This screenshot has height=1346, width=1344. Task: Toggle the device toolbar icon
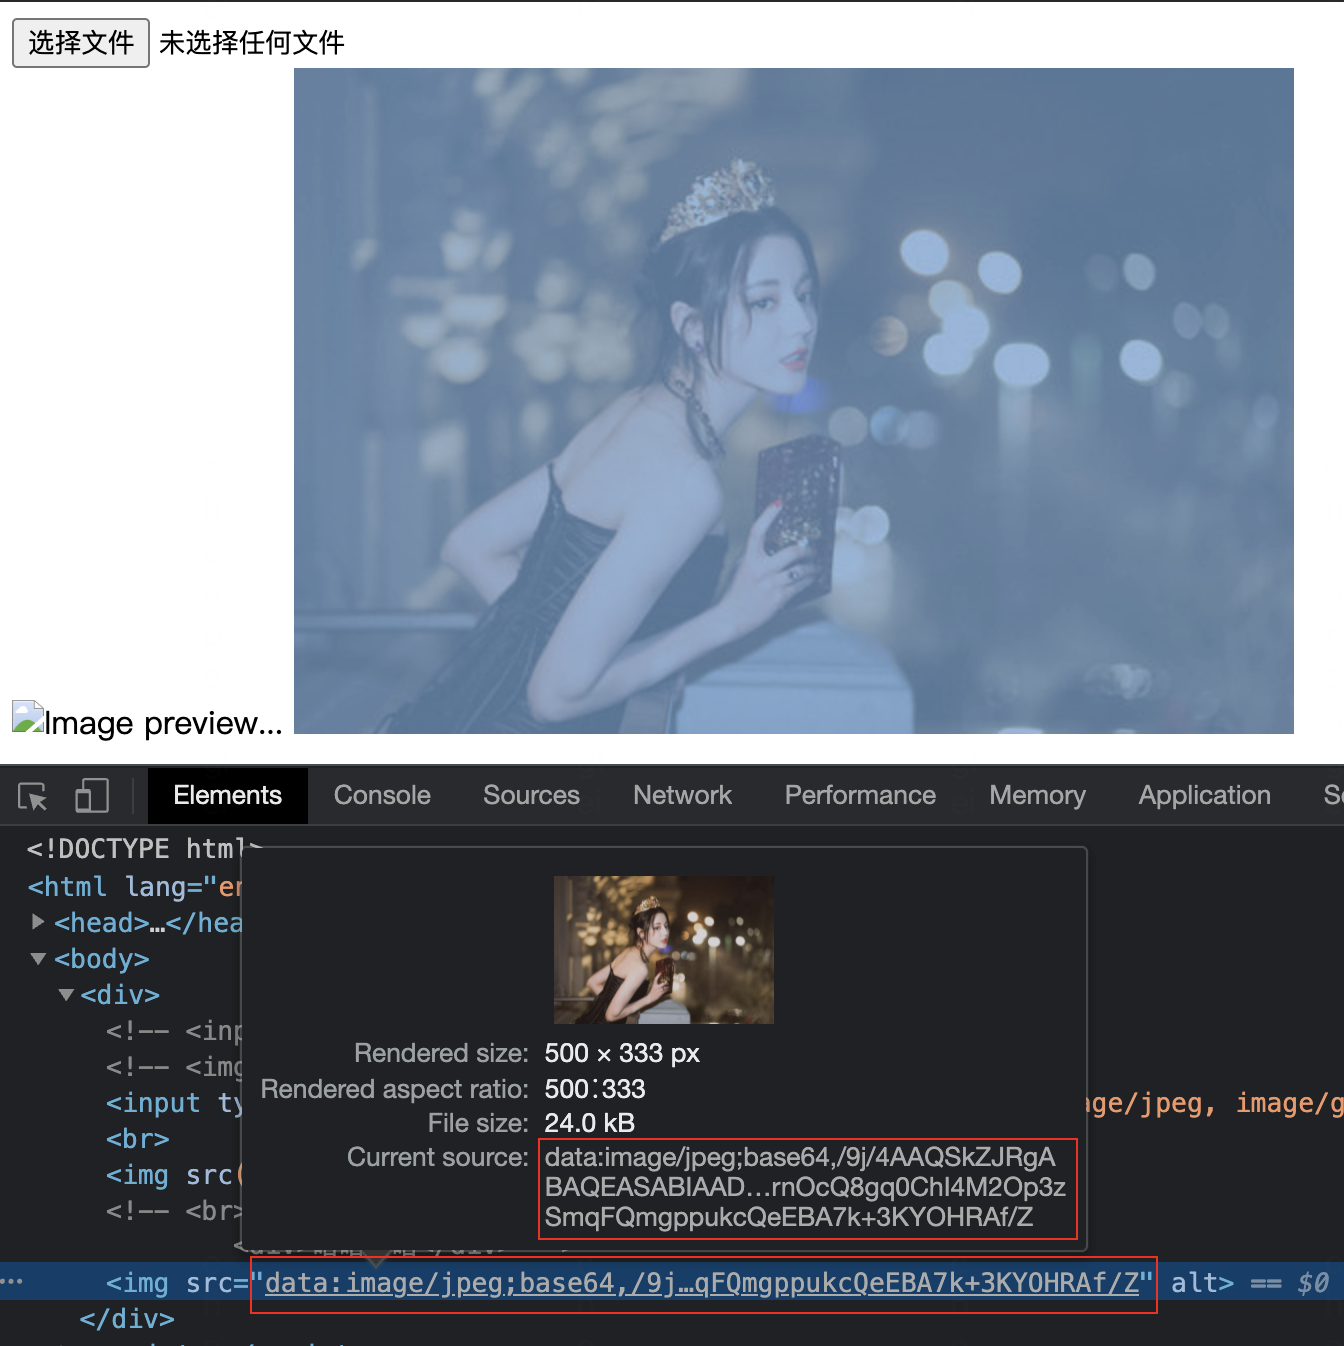point(91,795)
